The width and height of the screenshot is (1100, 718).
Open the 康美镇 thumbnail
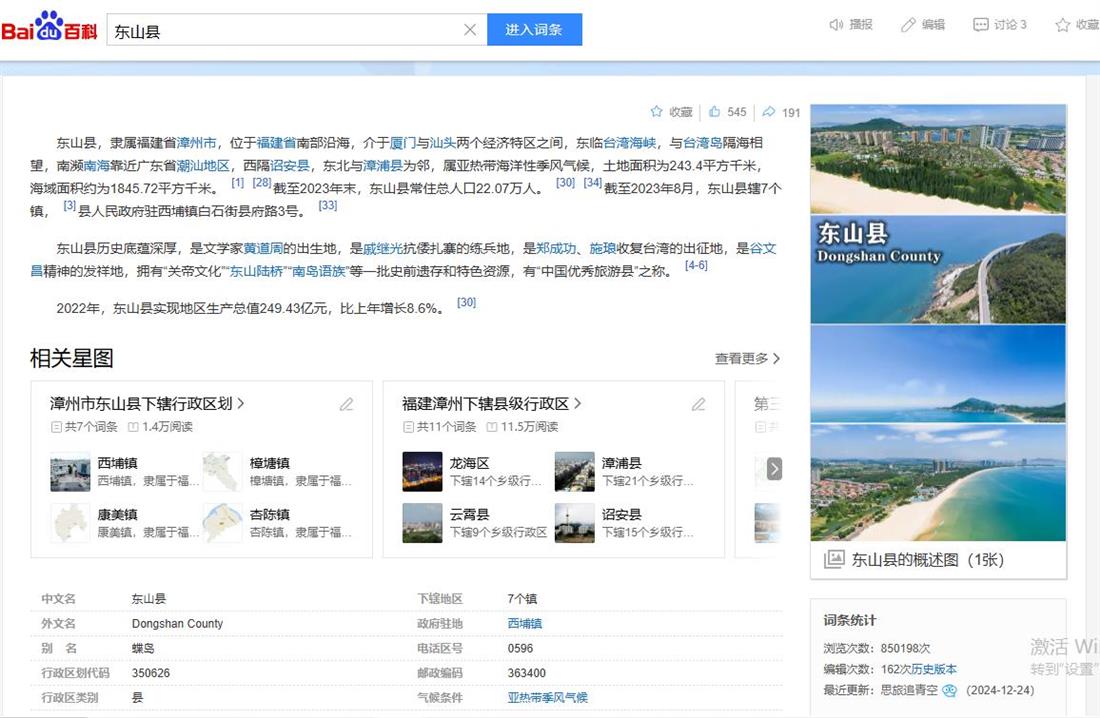[x=70, y=523]
